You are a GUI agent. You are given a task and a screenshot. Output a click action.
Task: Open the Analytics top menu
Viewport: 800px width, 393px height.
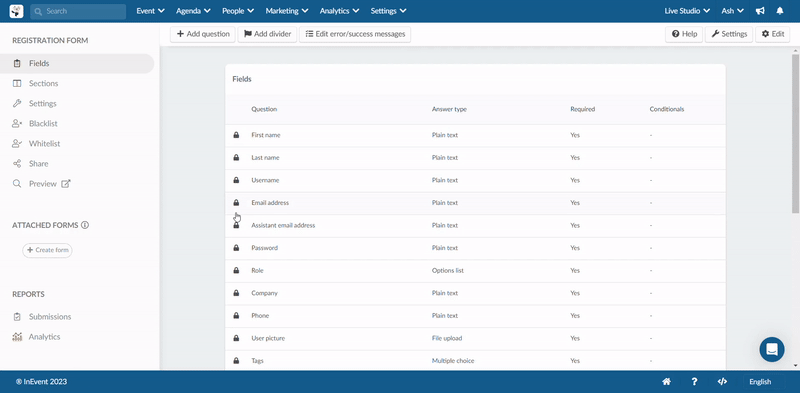point(339,11)
